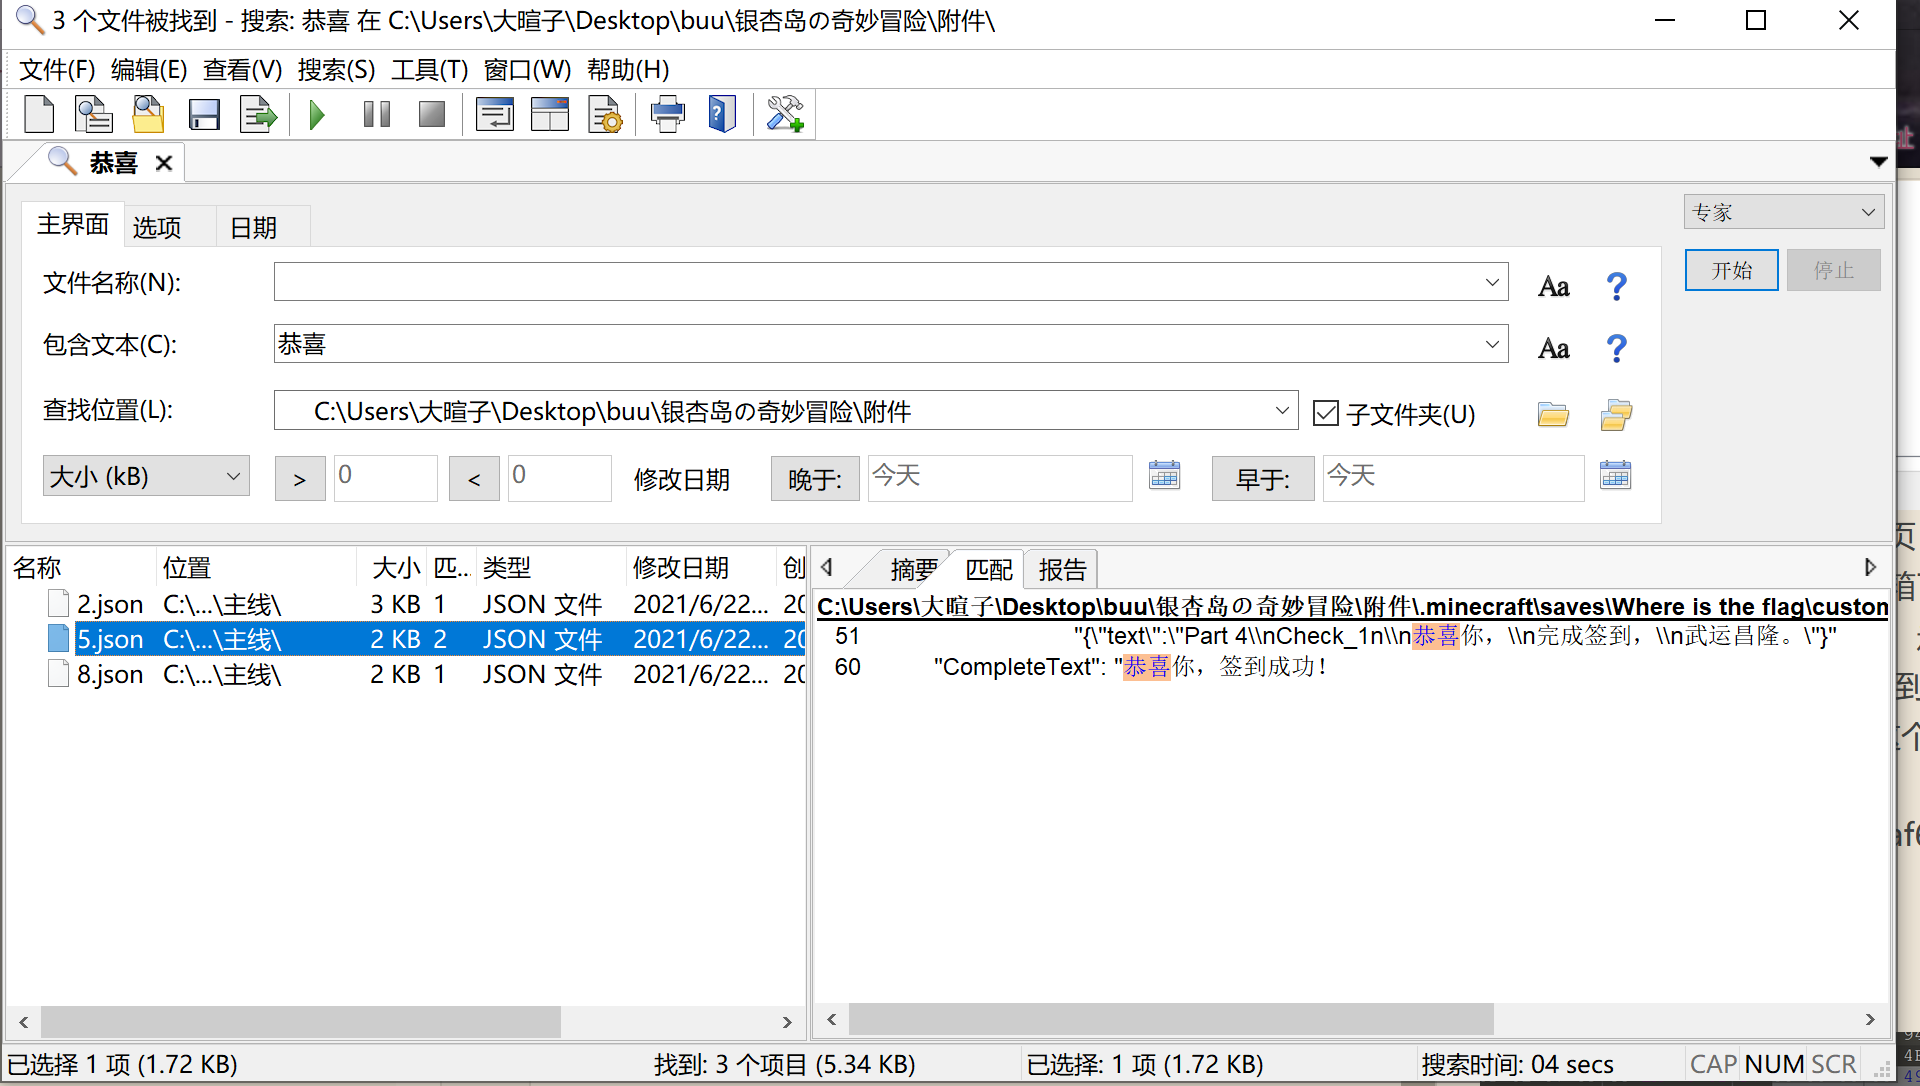Toggle file name case-sensitivity Aa icon

(x=1553, y=287)
